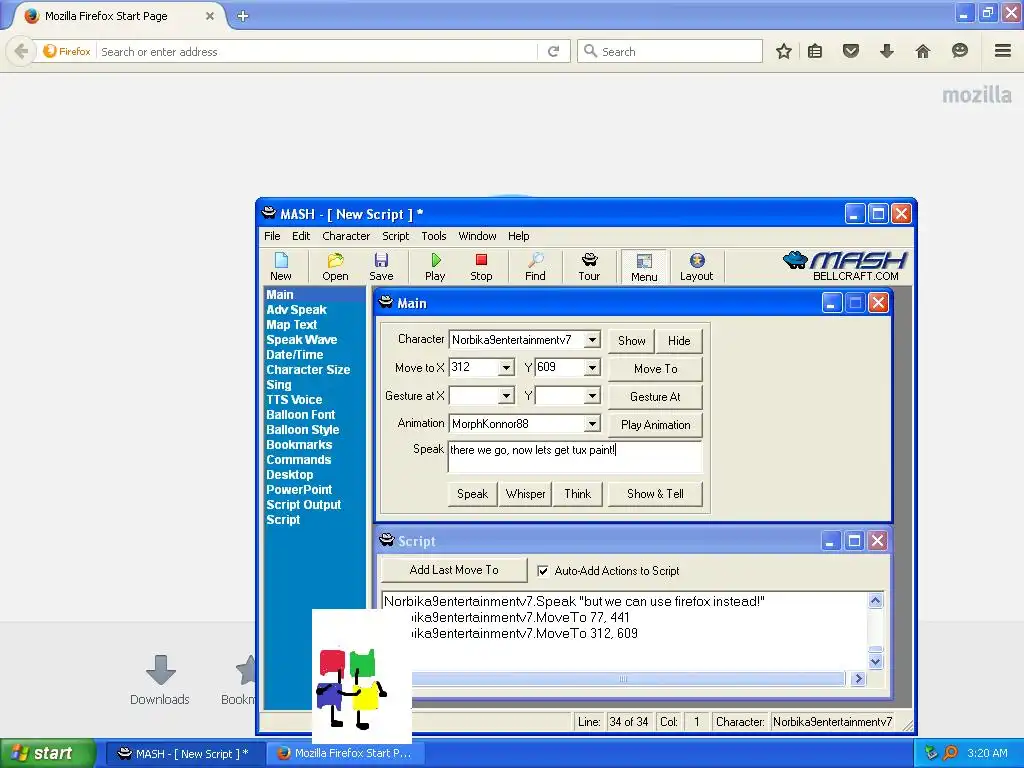Image resolution: width=1024 pixels, height=768 pixels.
Task: Click the Think button
Action: (x=578, y=494)
